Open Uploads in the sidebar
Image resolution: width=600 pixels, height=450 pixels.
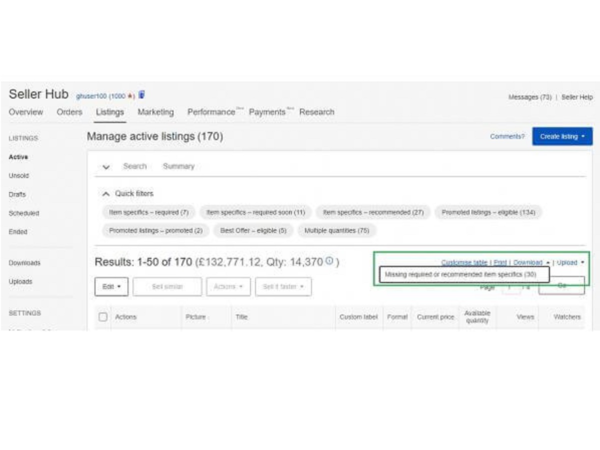[x=21, y=282]
